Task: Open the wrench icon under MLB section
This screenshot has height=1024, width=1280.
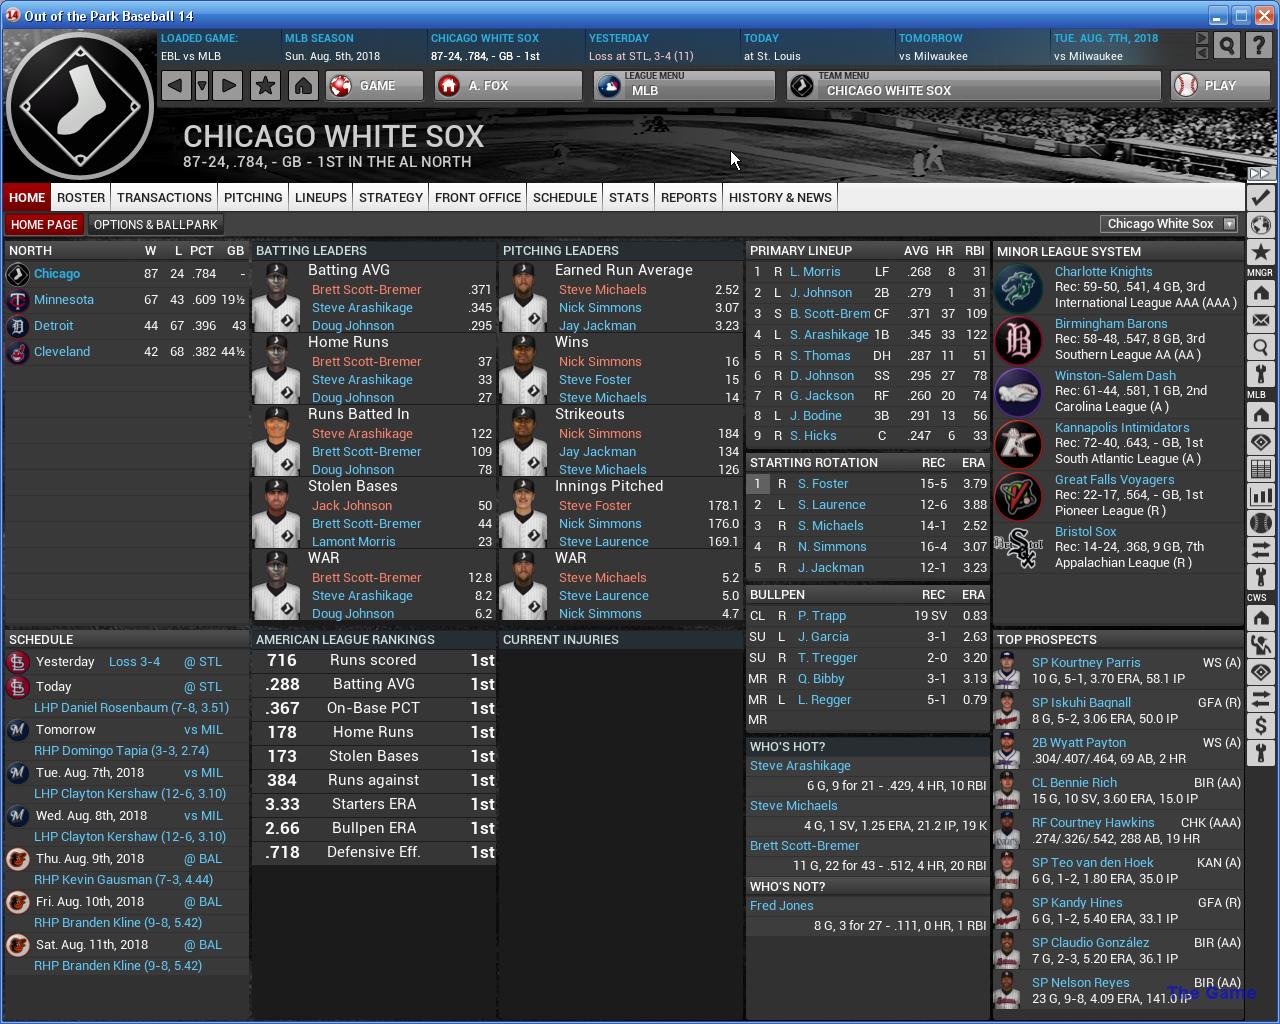Action: coord(1260,577)
